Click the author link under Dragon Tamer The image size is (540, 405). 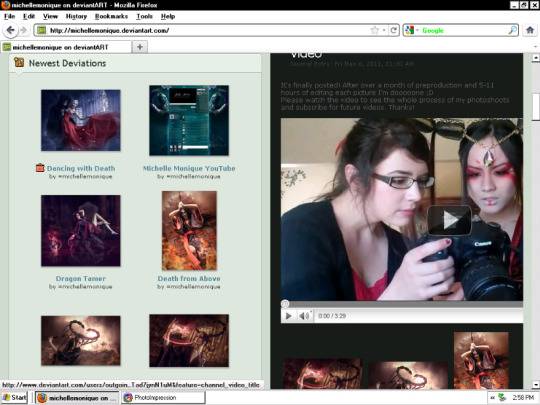pyautogui.click(x=84, y=287)
